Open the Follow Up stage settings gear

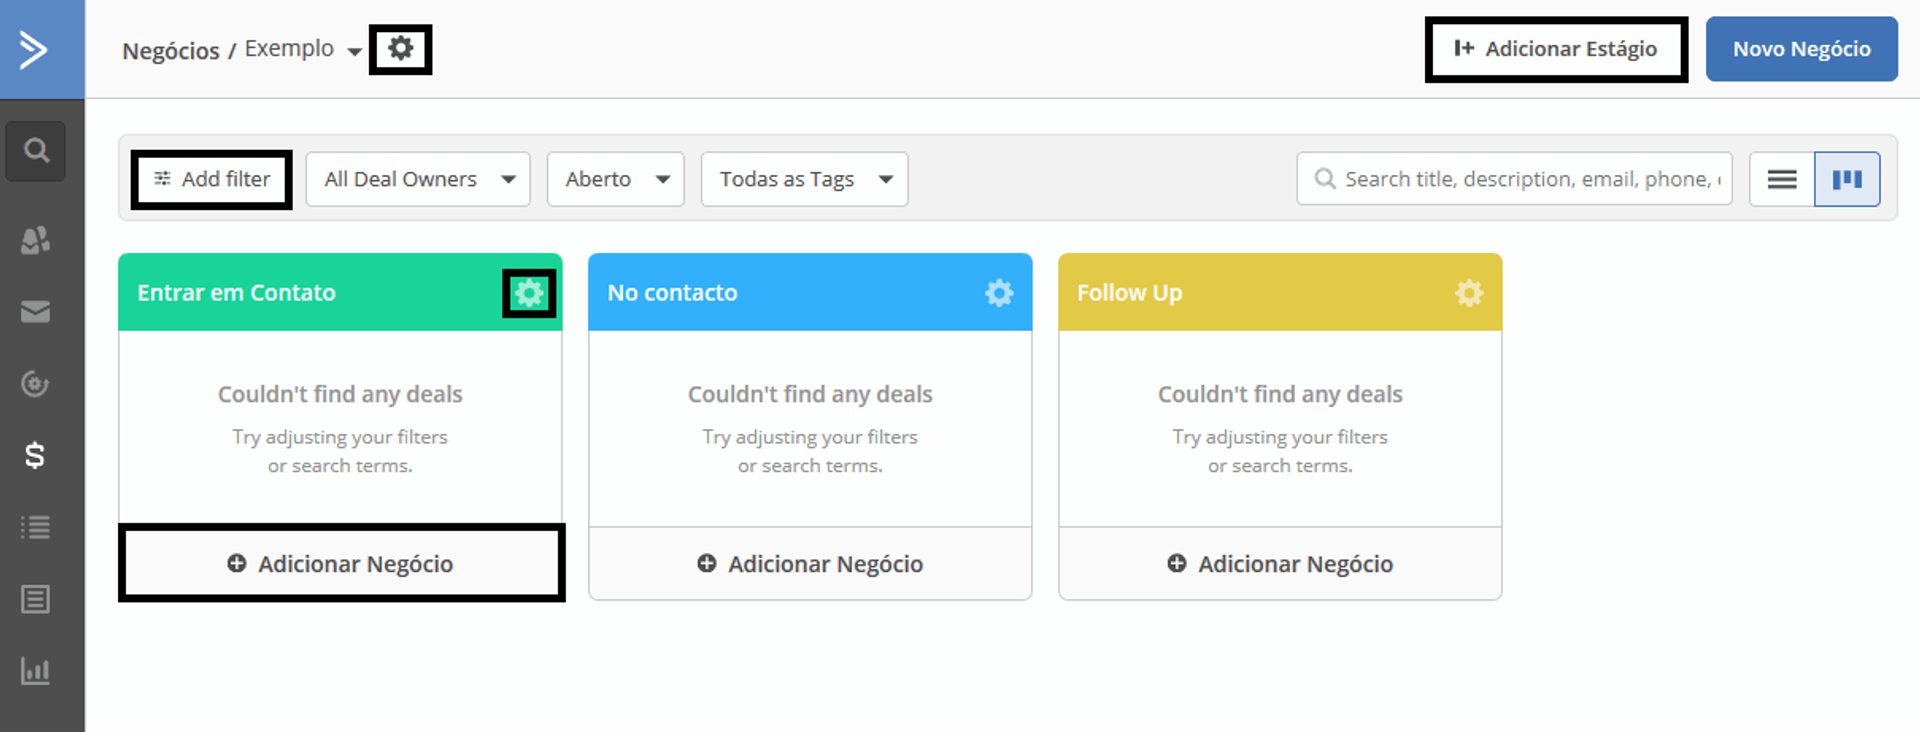pyautogui.click(x=1468, y=293)
